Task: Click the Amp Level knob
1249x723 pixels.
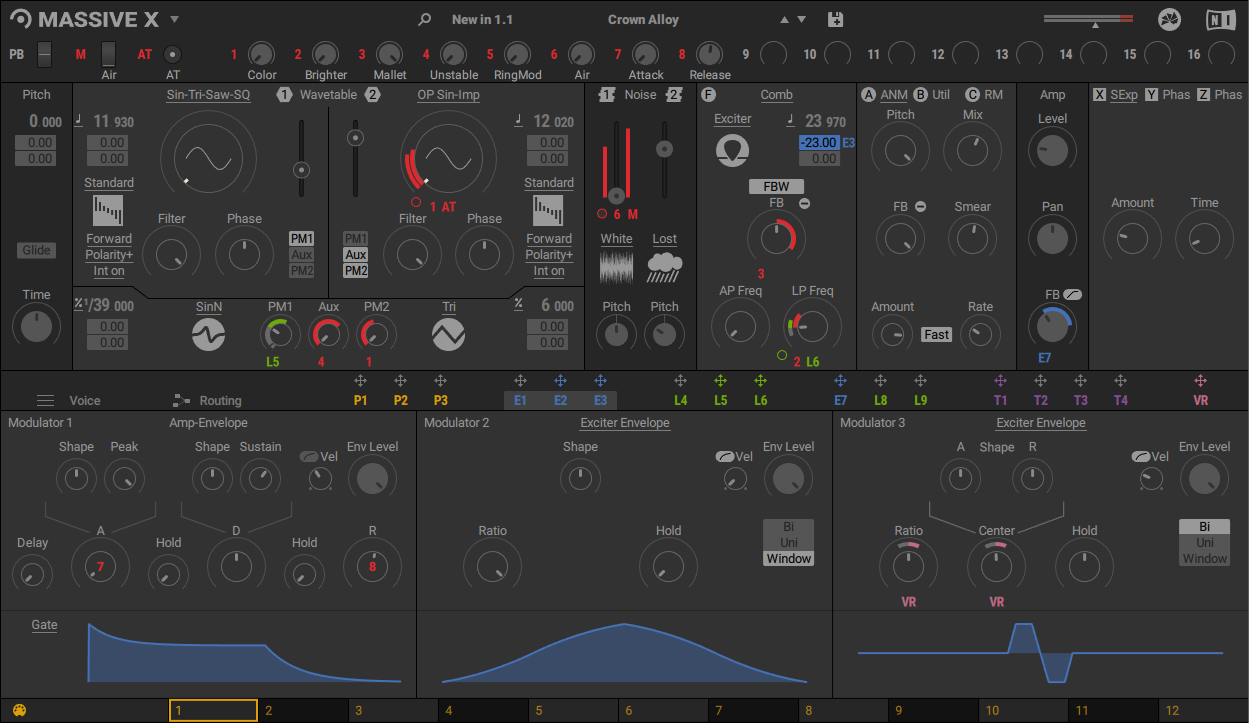Action: [1052, 150]
